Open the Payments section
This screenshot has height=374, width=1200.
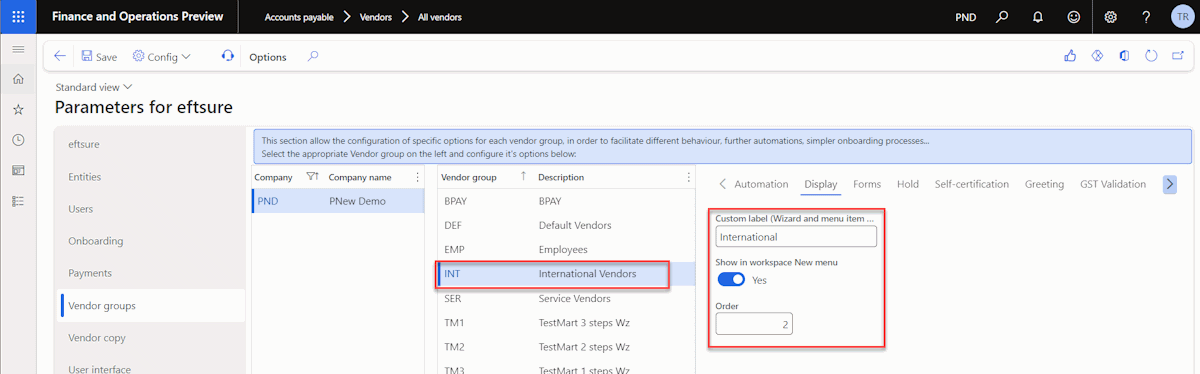(149, 273)
